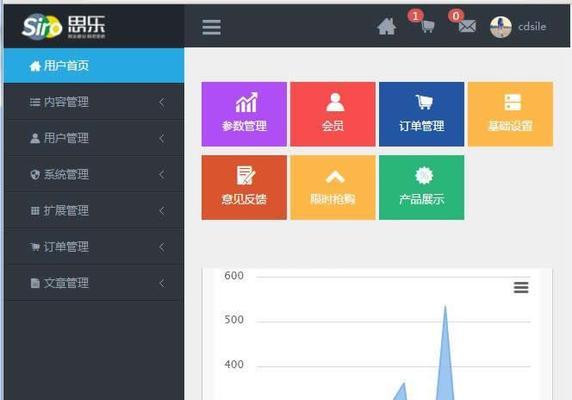Image resolution: width=572 pixels, height=400 pixels.
Task: Select 用户首页 in the sidebar
Action: click(x=94, y=66)
